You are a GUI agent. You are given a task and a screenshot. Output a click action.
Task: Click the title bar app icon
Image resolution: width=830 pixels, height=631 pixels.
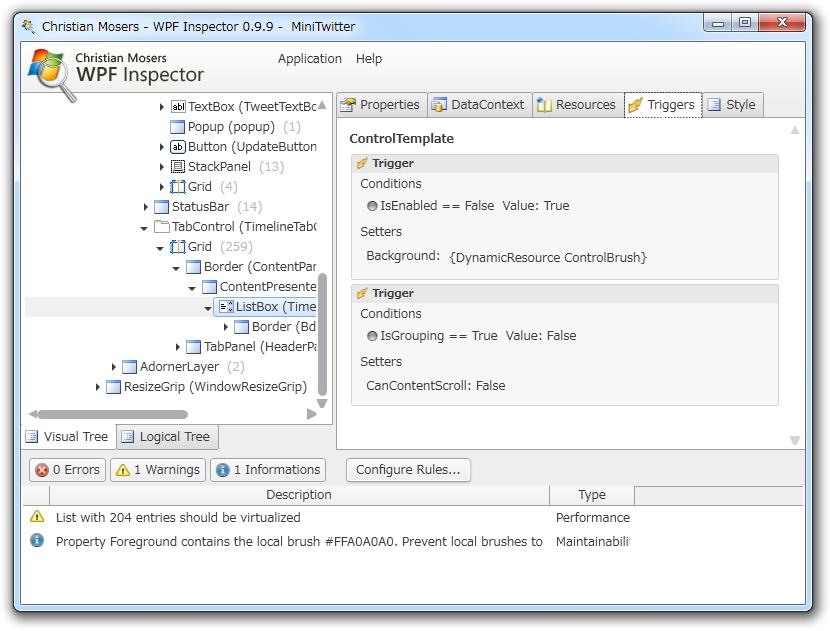29,26
